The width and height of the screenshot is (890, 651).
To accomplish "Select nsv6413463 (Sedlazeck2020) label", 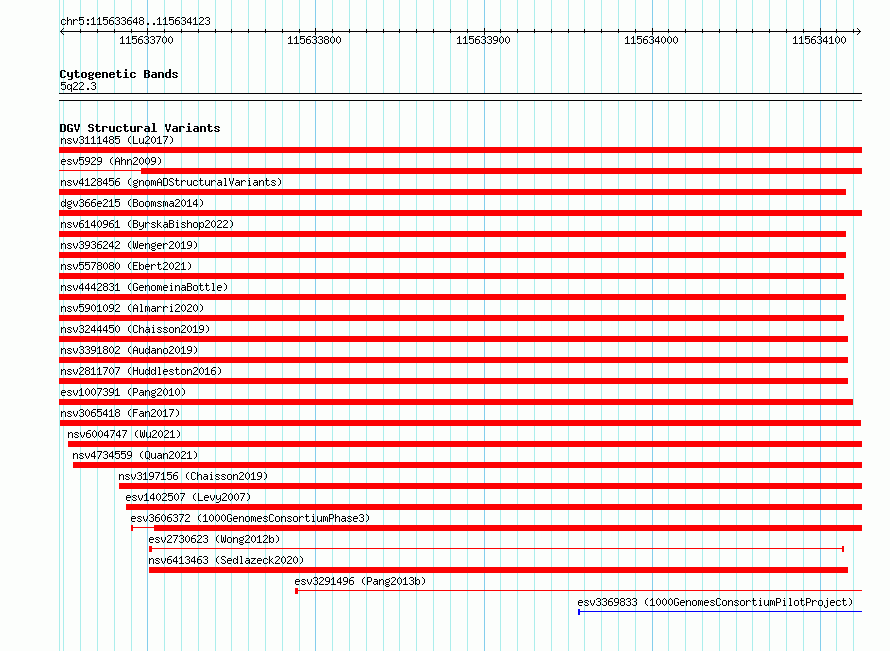I will [x=226, y=560].
